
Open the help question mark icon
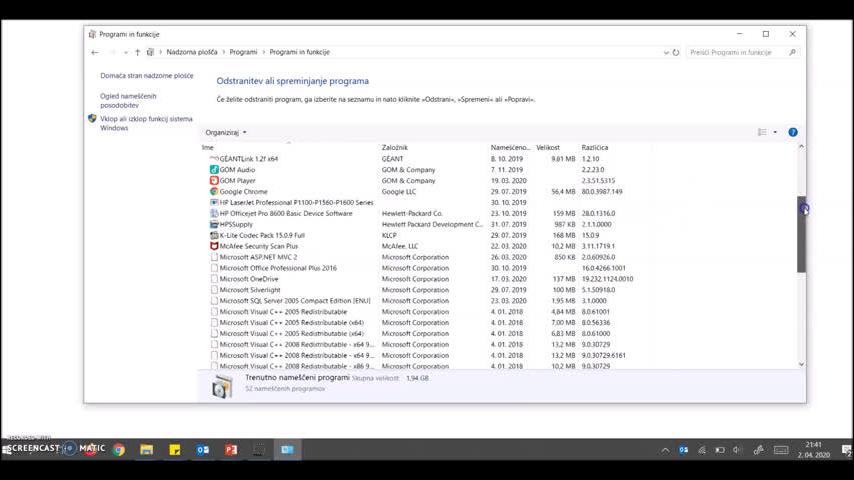792,132
